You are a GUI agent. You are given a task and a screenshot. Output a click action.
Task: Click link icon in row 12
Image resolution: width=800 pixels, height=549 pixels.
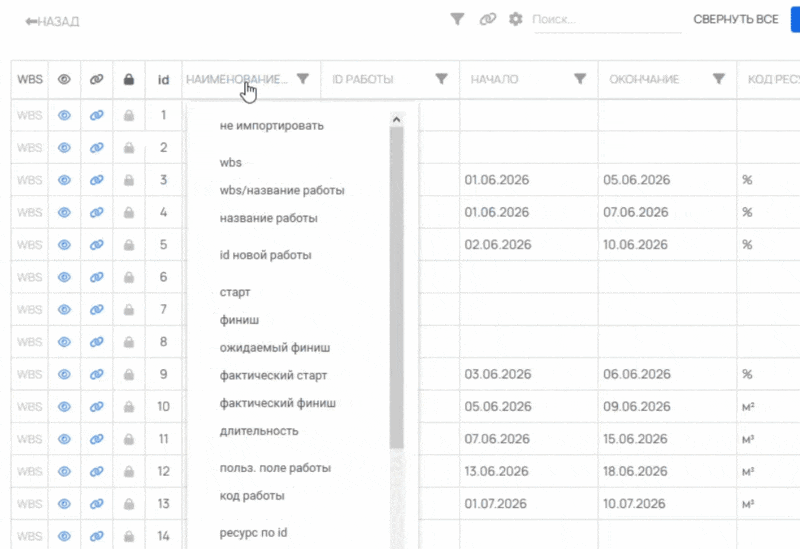pos(96,471)
